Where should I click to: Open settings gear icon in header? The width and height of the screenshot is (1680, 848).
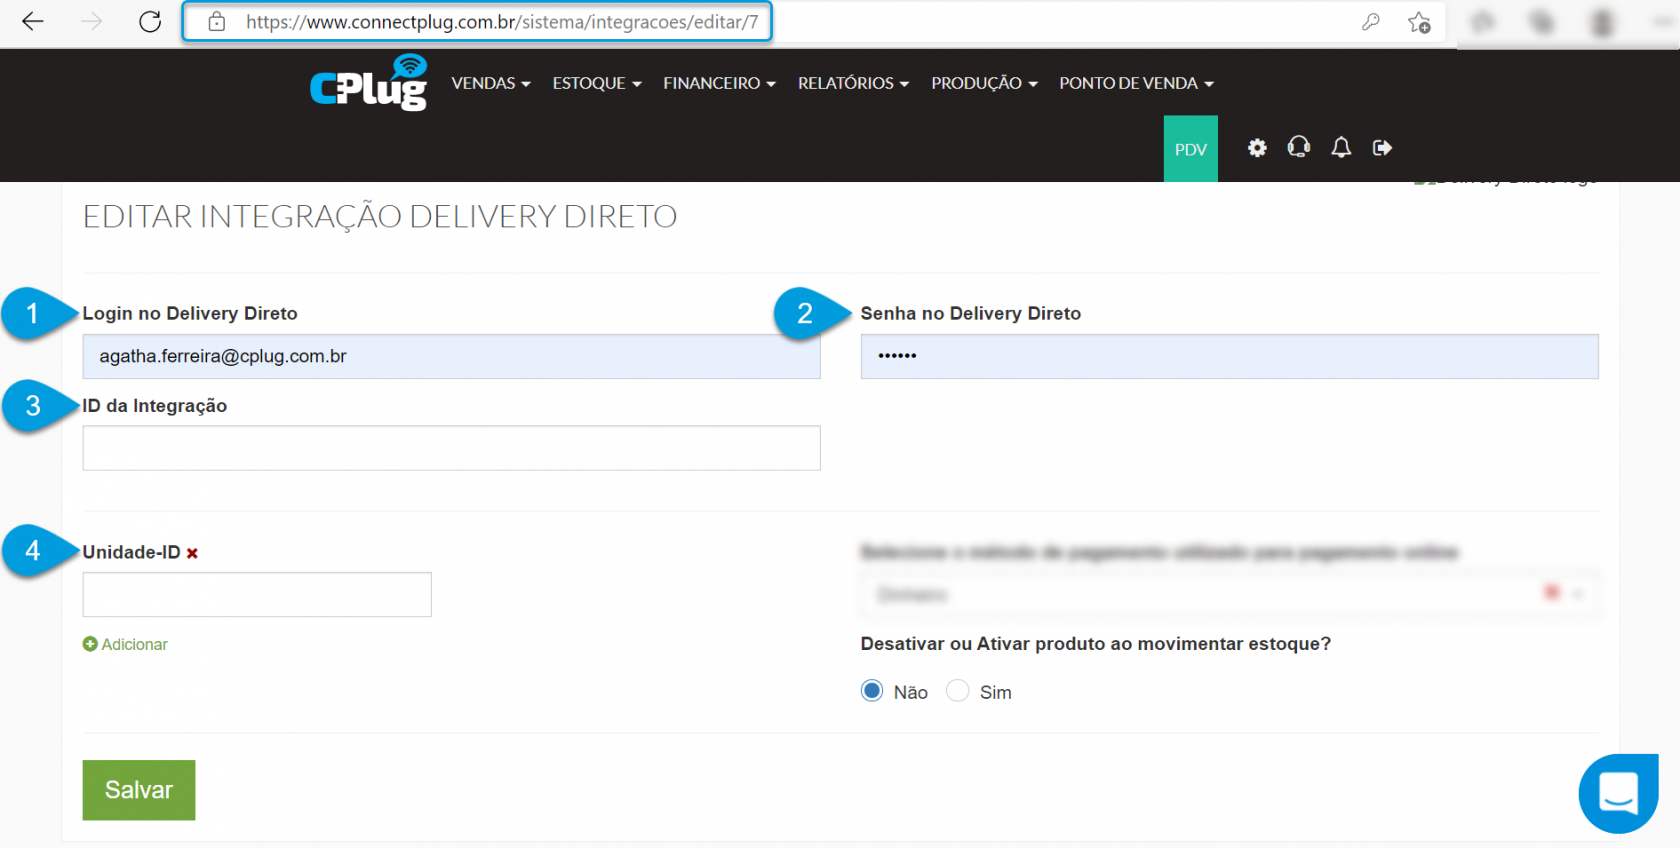[1257, 148]
